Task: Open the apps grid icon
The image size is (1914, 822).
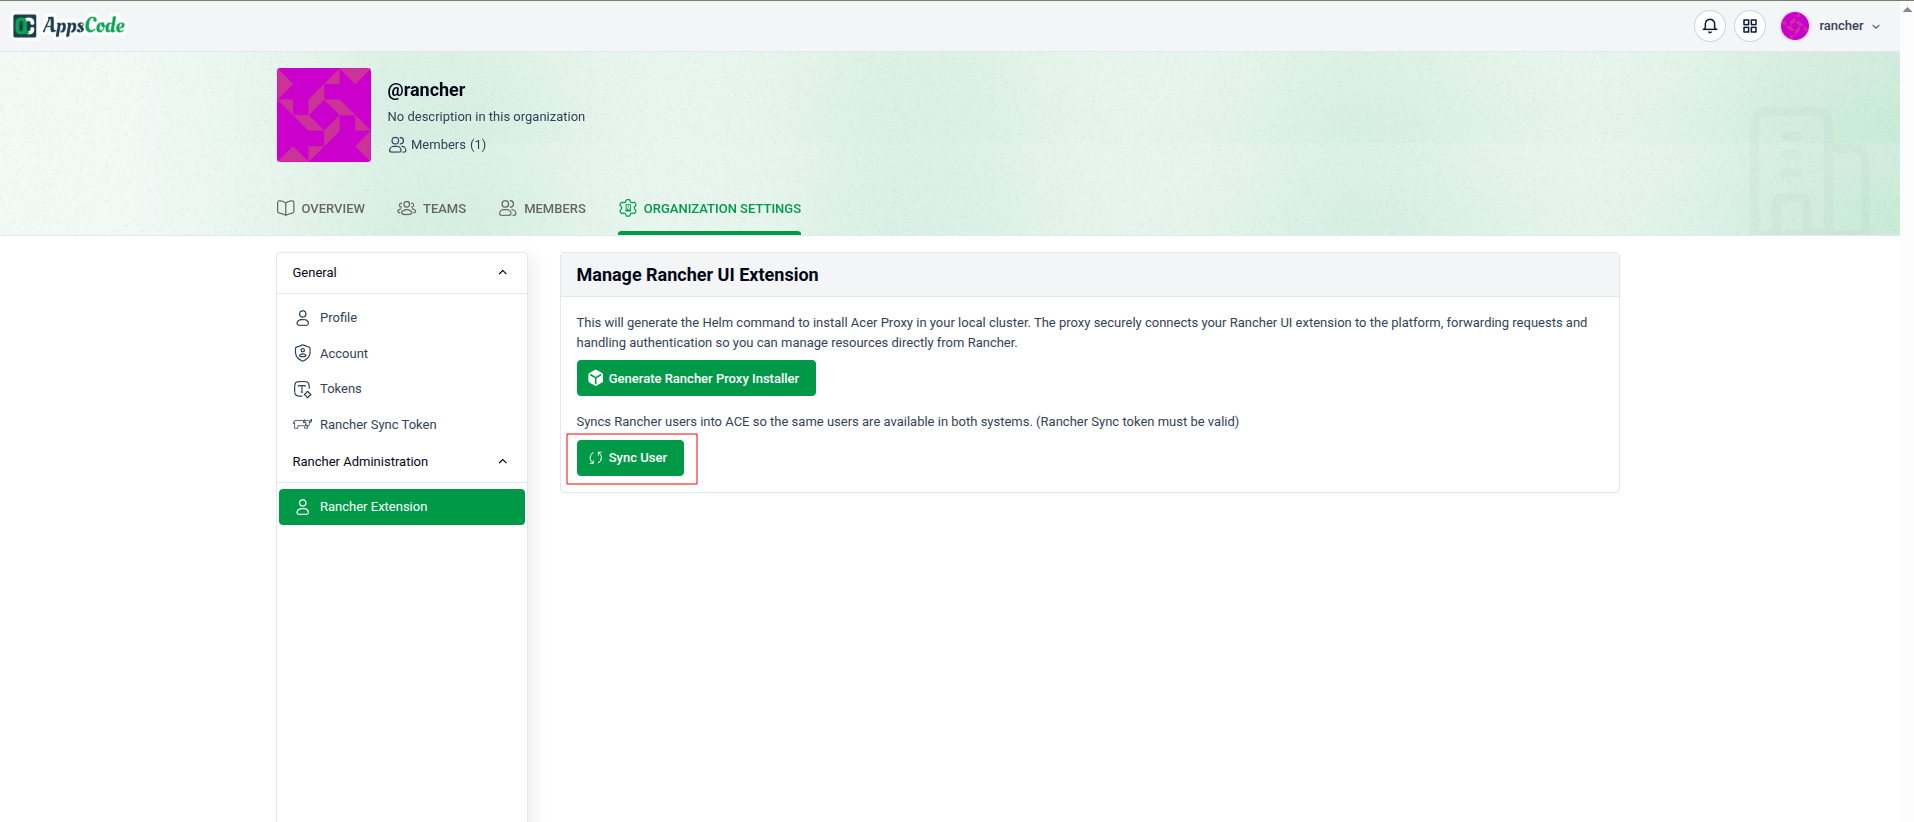Action: point(1749,26)
